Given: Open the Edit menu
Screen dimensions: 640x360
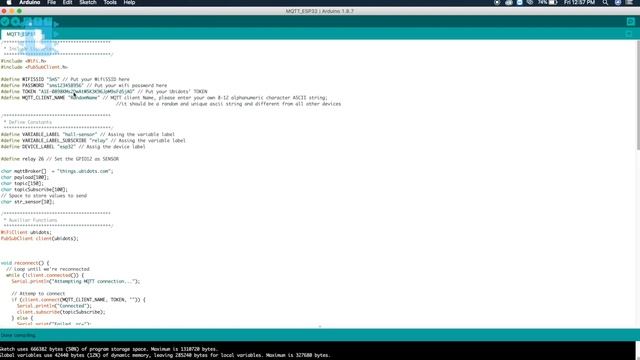Looking at the screenshot, I should [67, 2].
